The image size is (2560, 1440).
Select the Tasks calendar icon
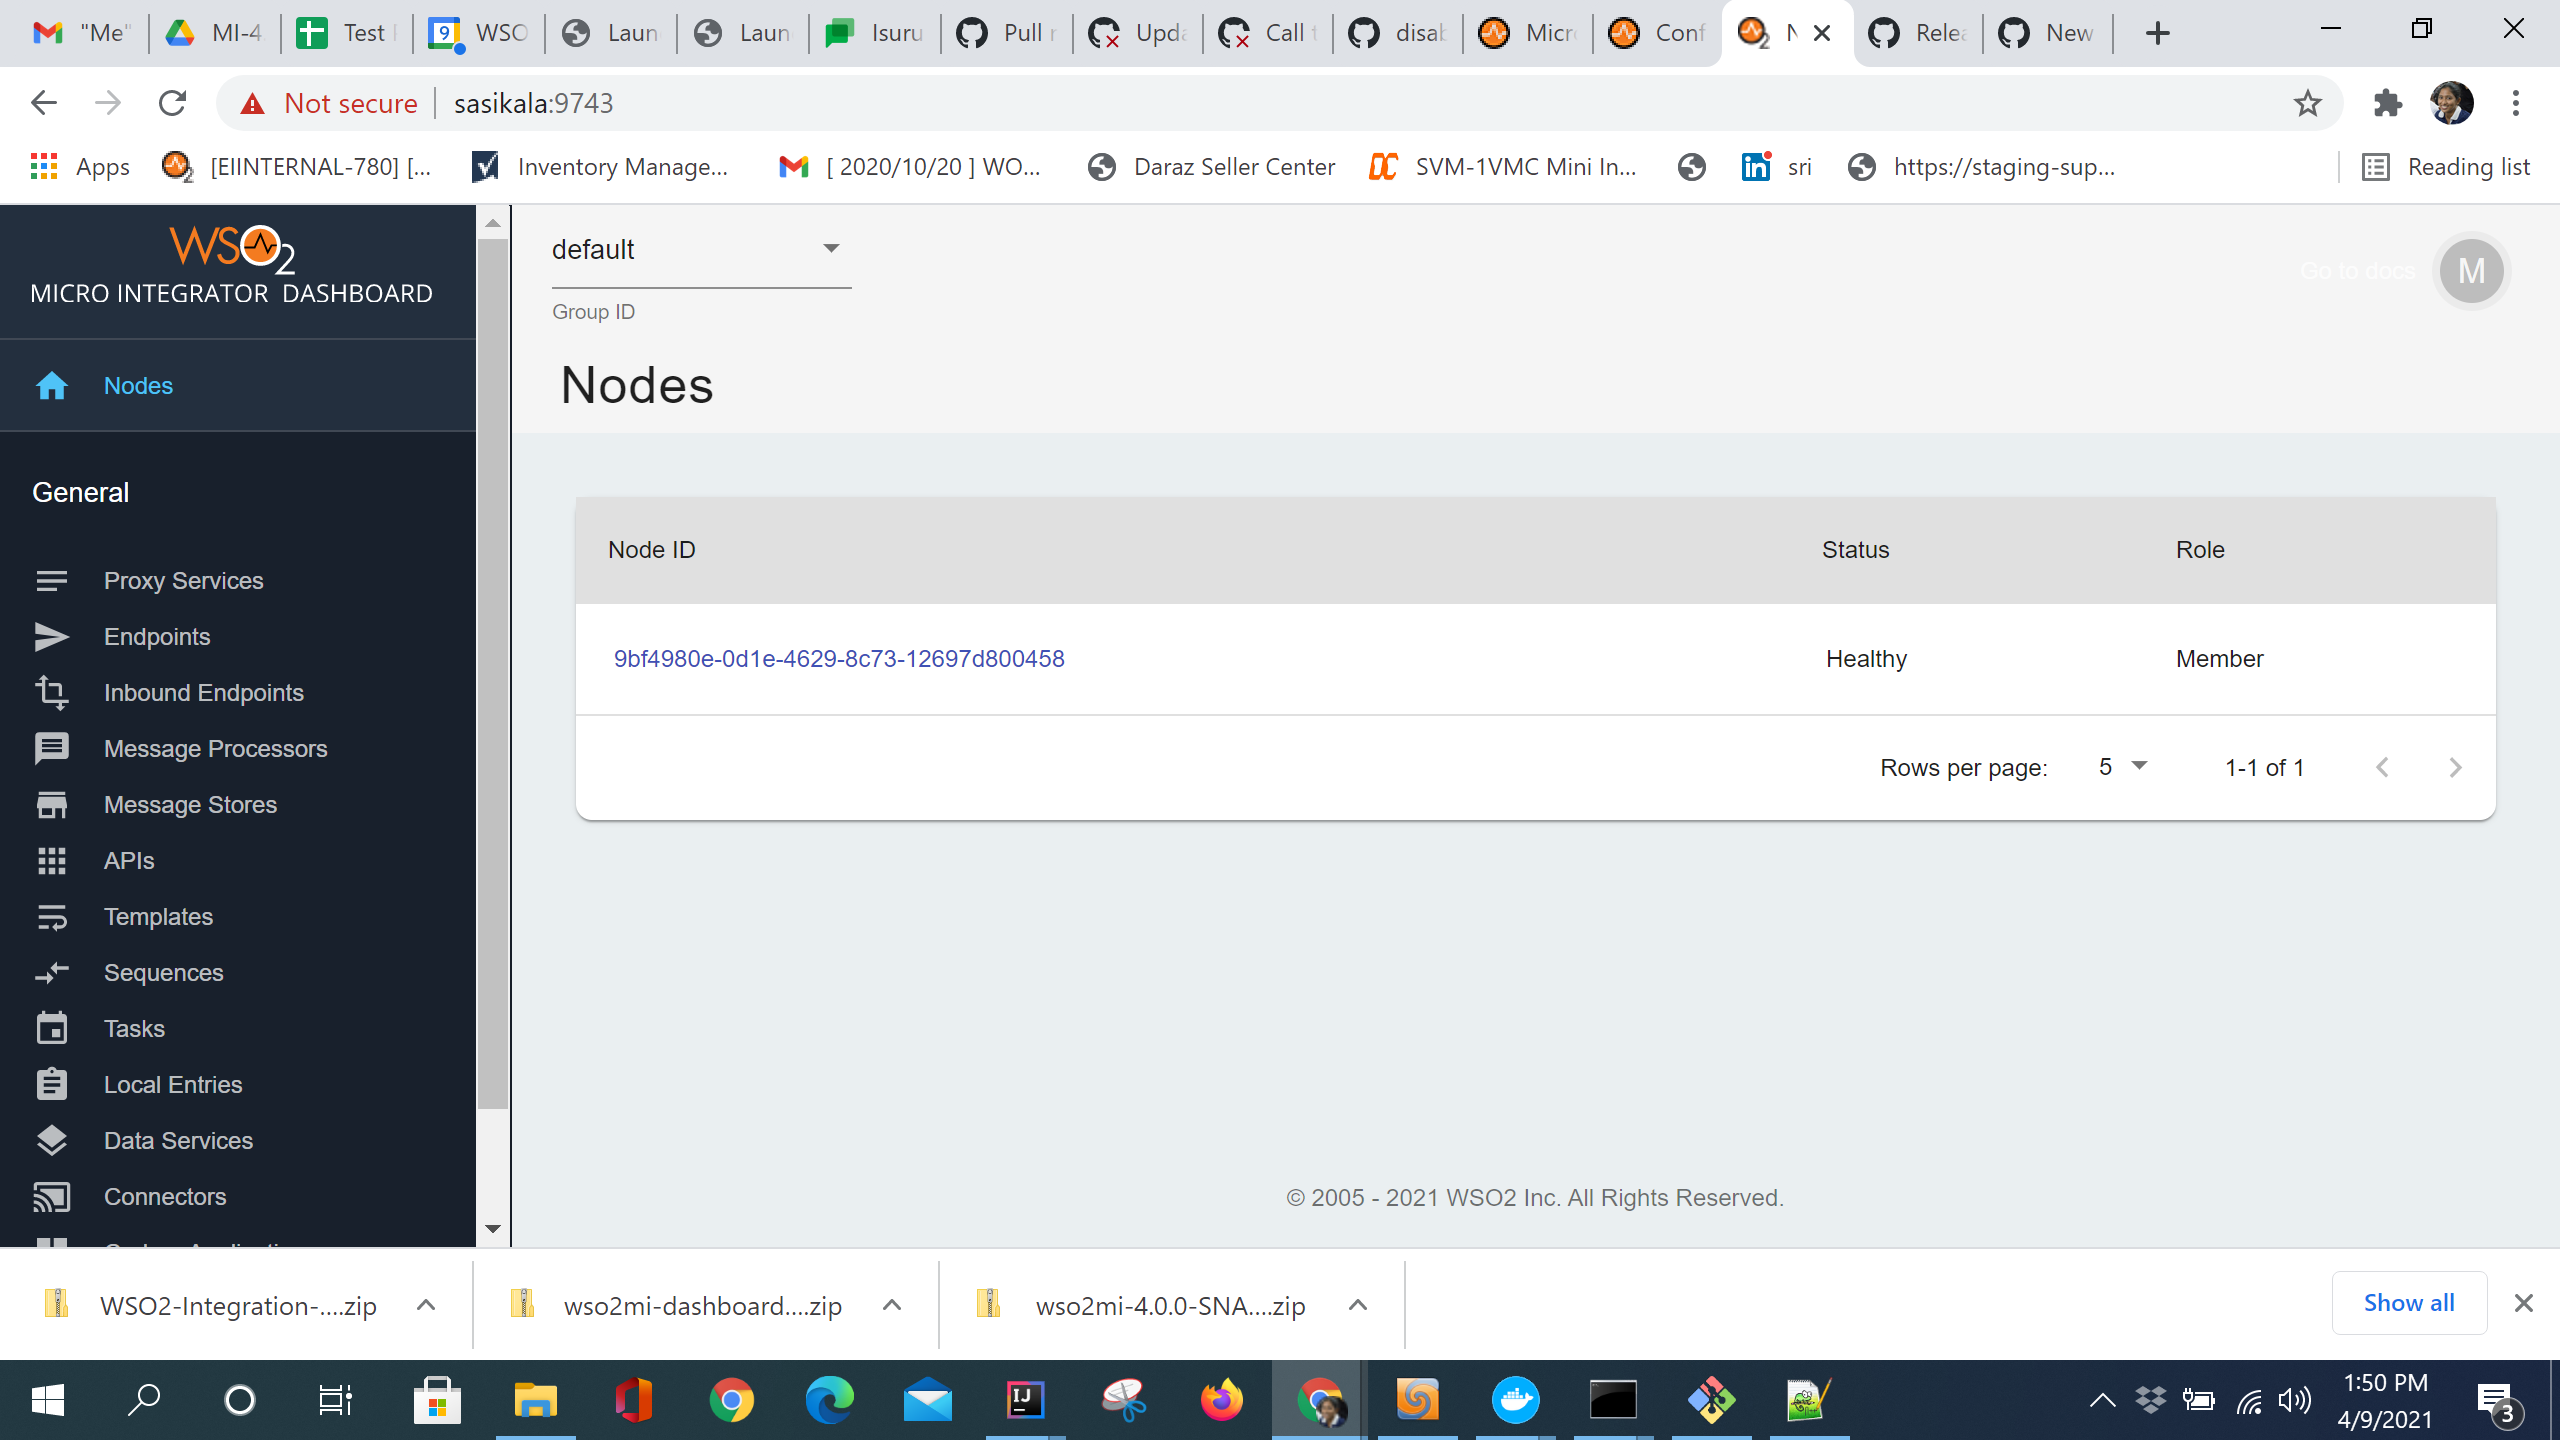tap(52, 1028)
